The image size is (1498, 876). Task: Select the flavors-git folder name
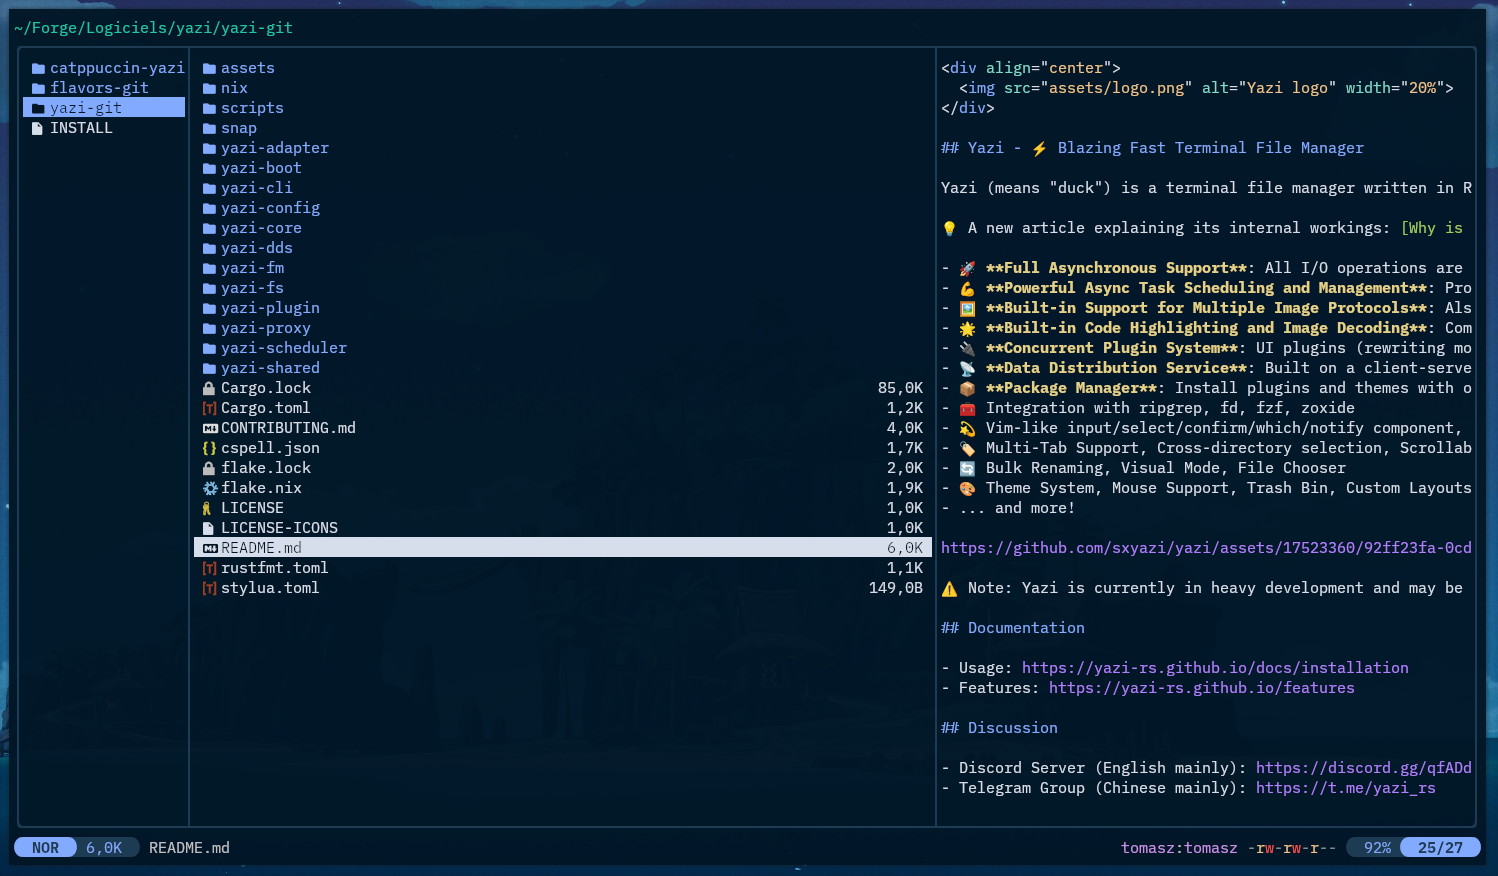[x=99, y=88]
